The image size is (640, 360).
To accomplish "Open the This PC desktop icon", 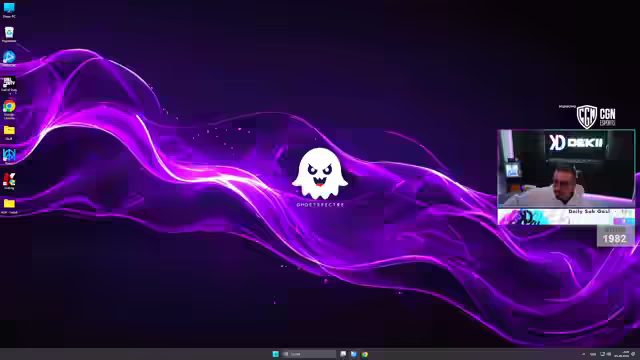I will (x=9, y=10).
